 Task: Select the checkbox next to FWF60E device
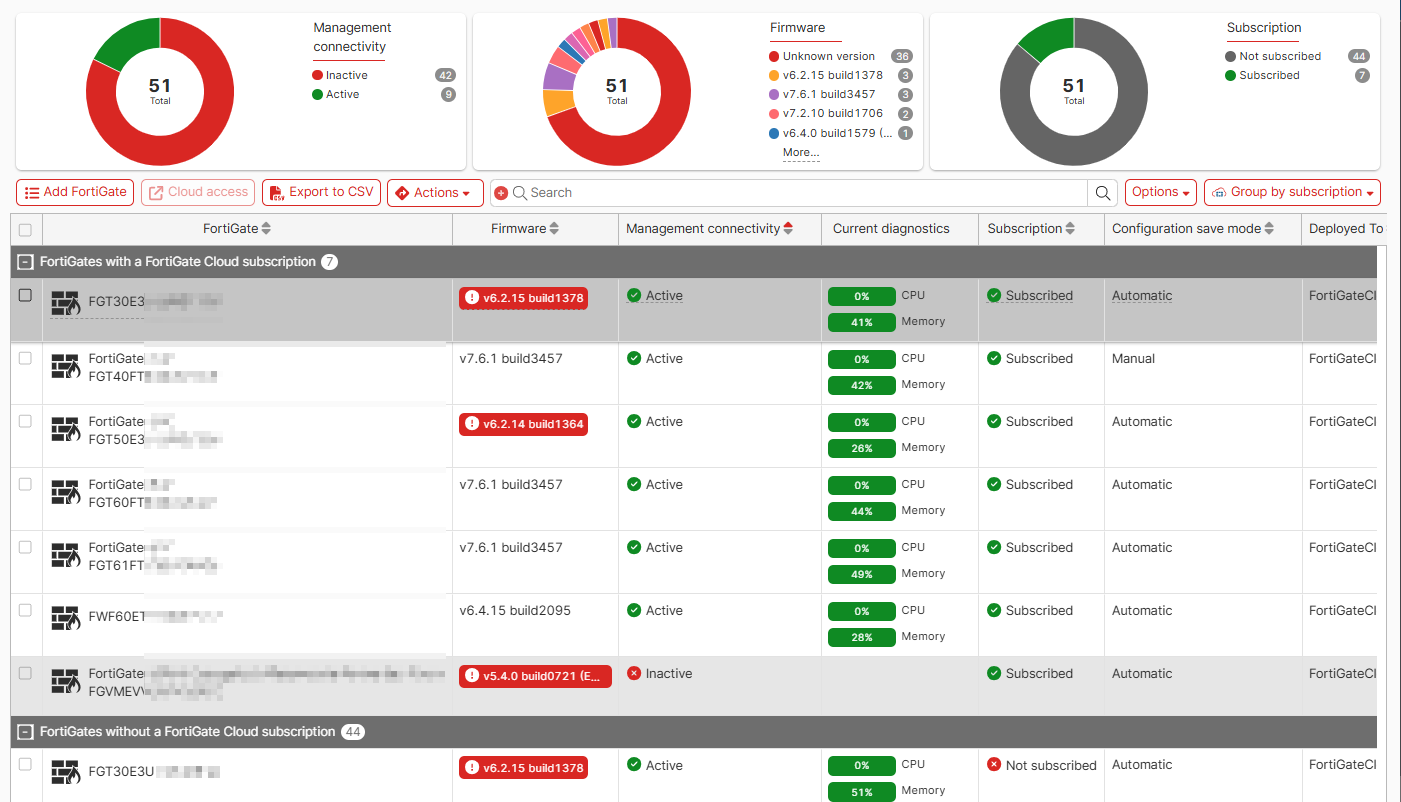pos(25,610)
